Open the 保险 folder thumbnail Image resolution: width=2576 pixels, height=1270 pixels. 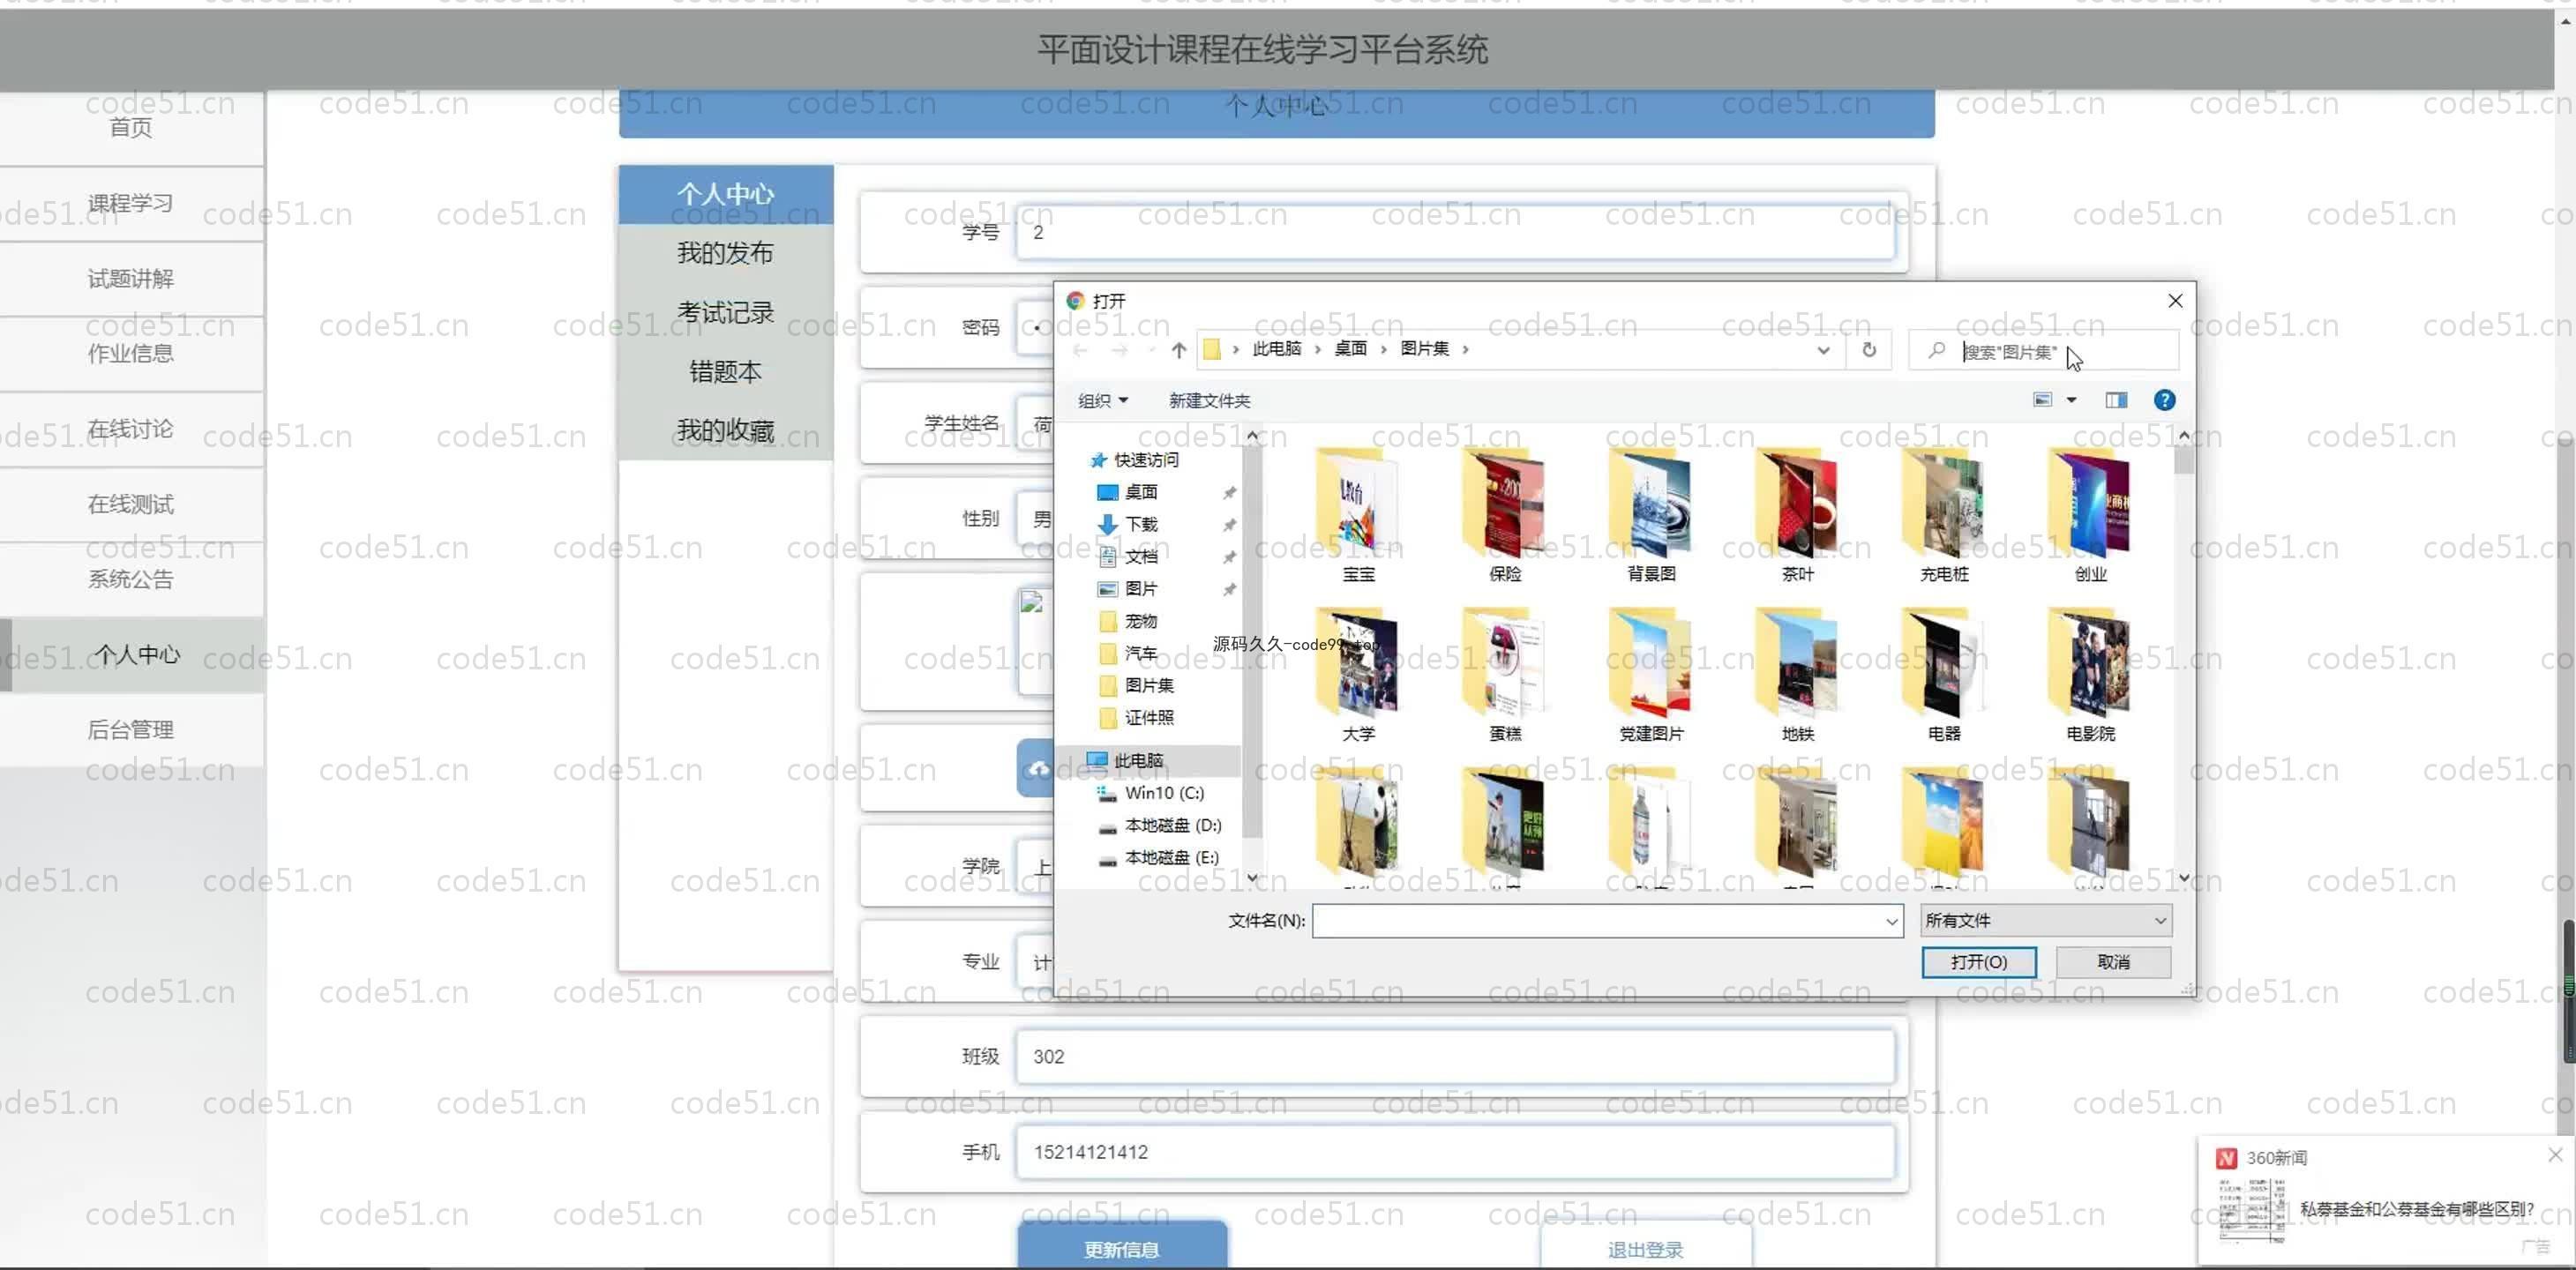pos(1504,514)
